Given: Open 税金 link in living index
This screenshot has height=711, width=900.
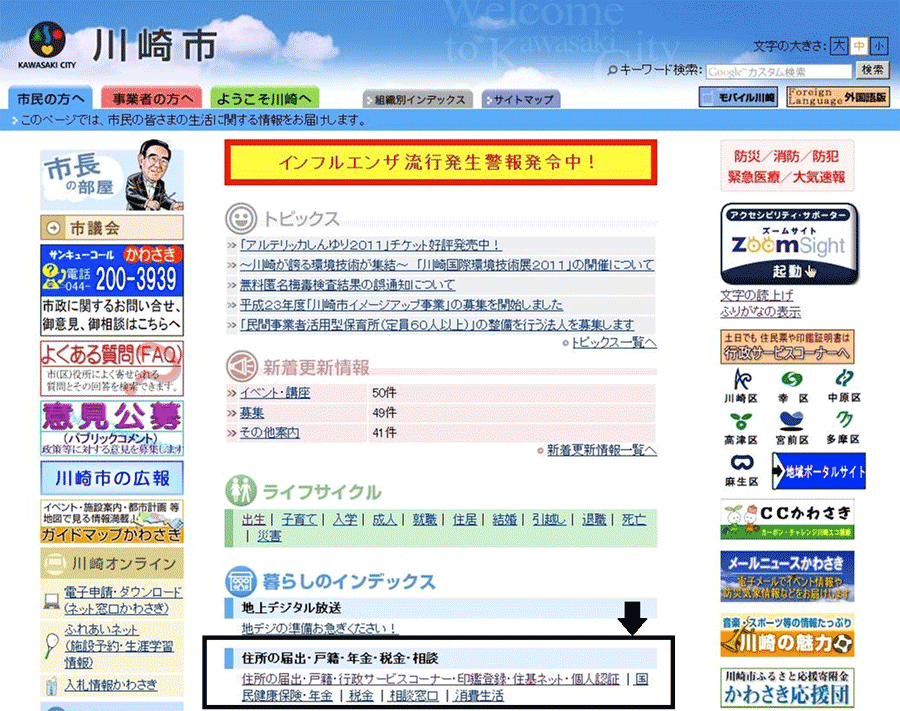Looking at the screenshot, I should pos(360,696).
